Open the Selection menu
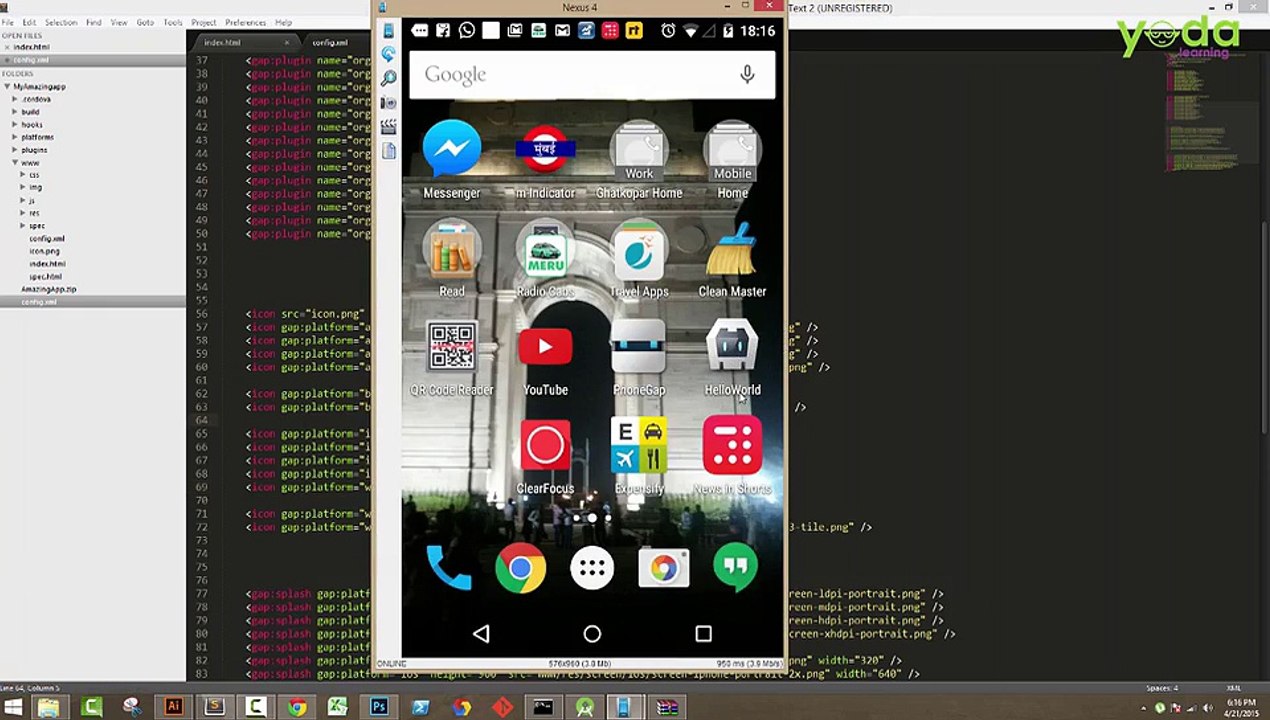This screenshot has width=1270, height=720. pyautogui.click(x=61, y=22)
